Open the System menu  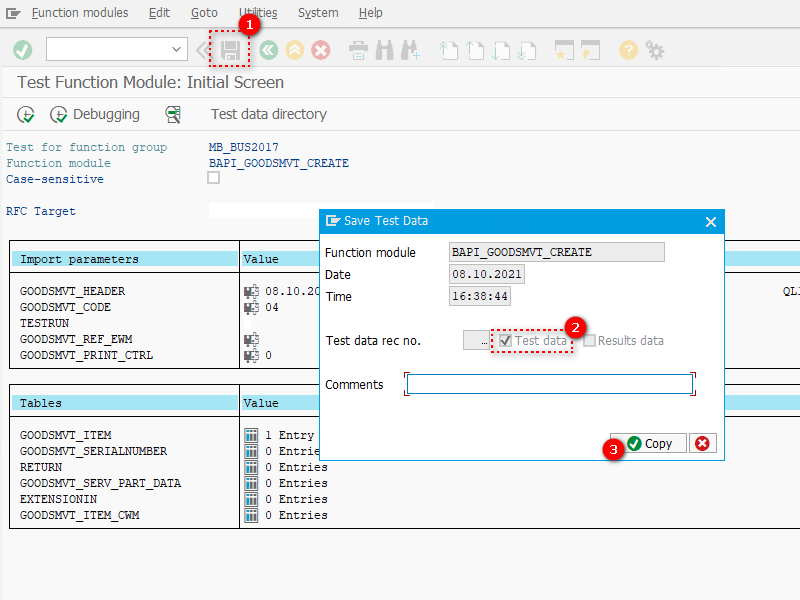point(318,13)
